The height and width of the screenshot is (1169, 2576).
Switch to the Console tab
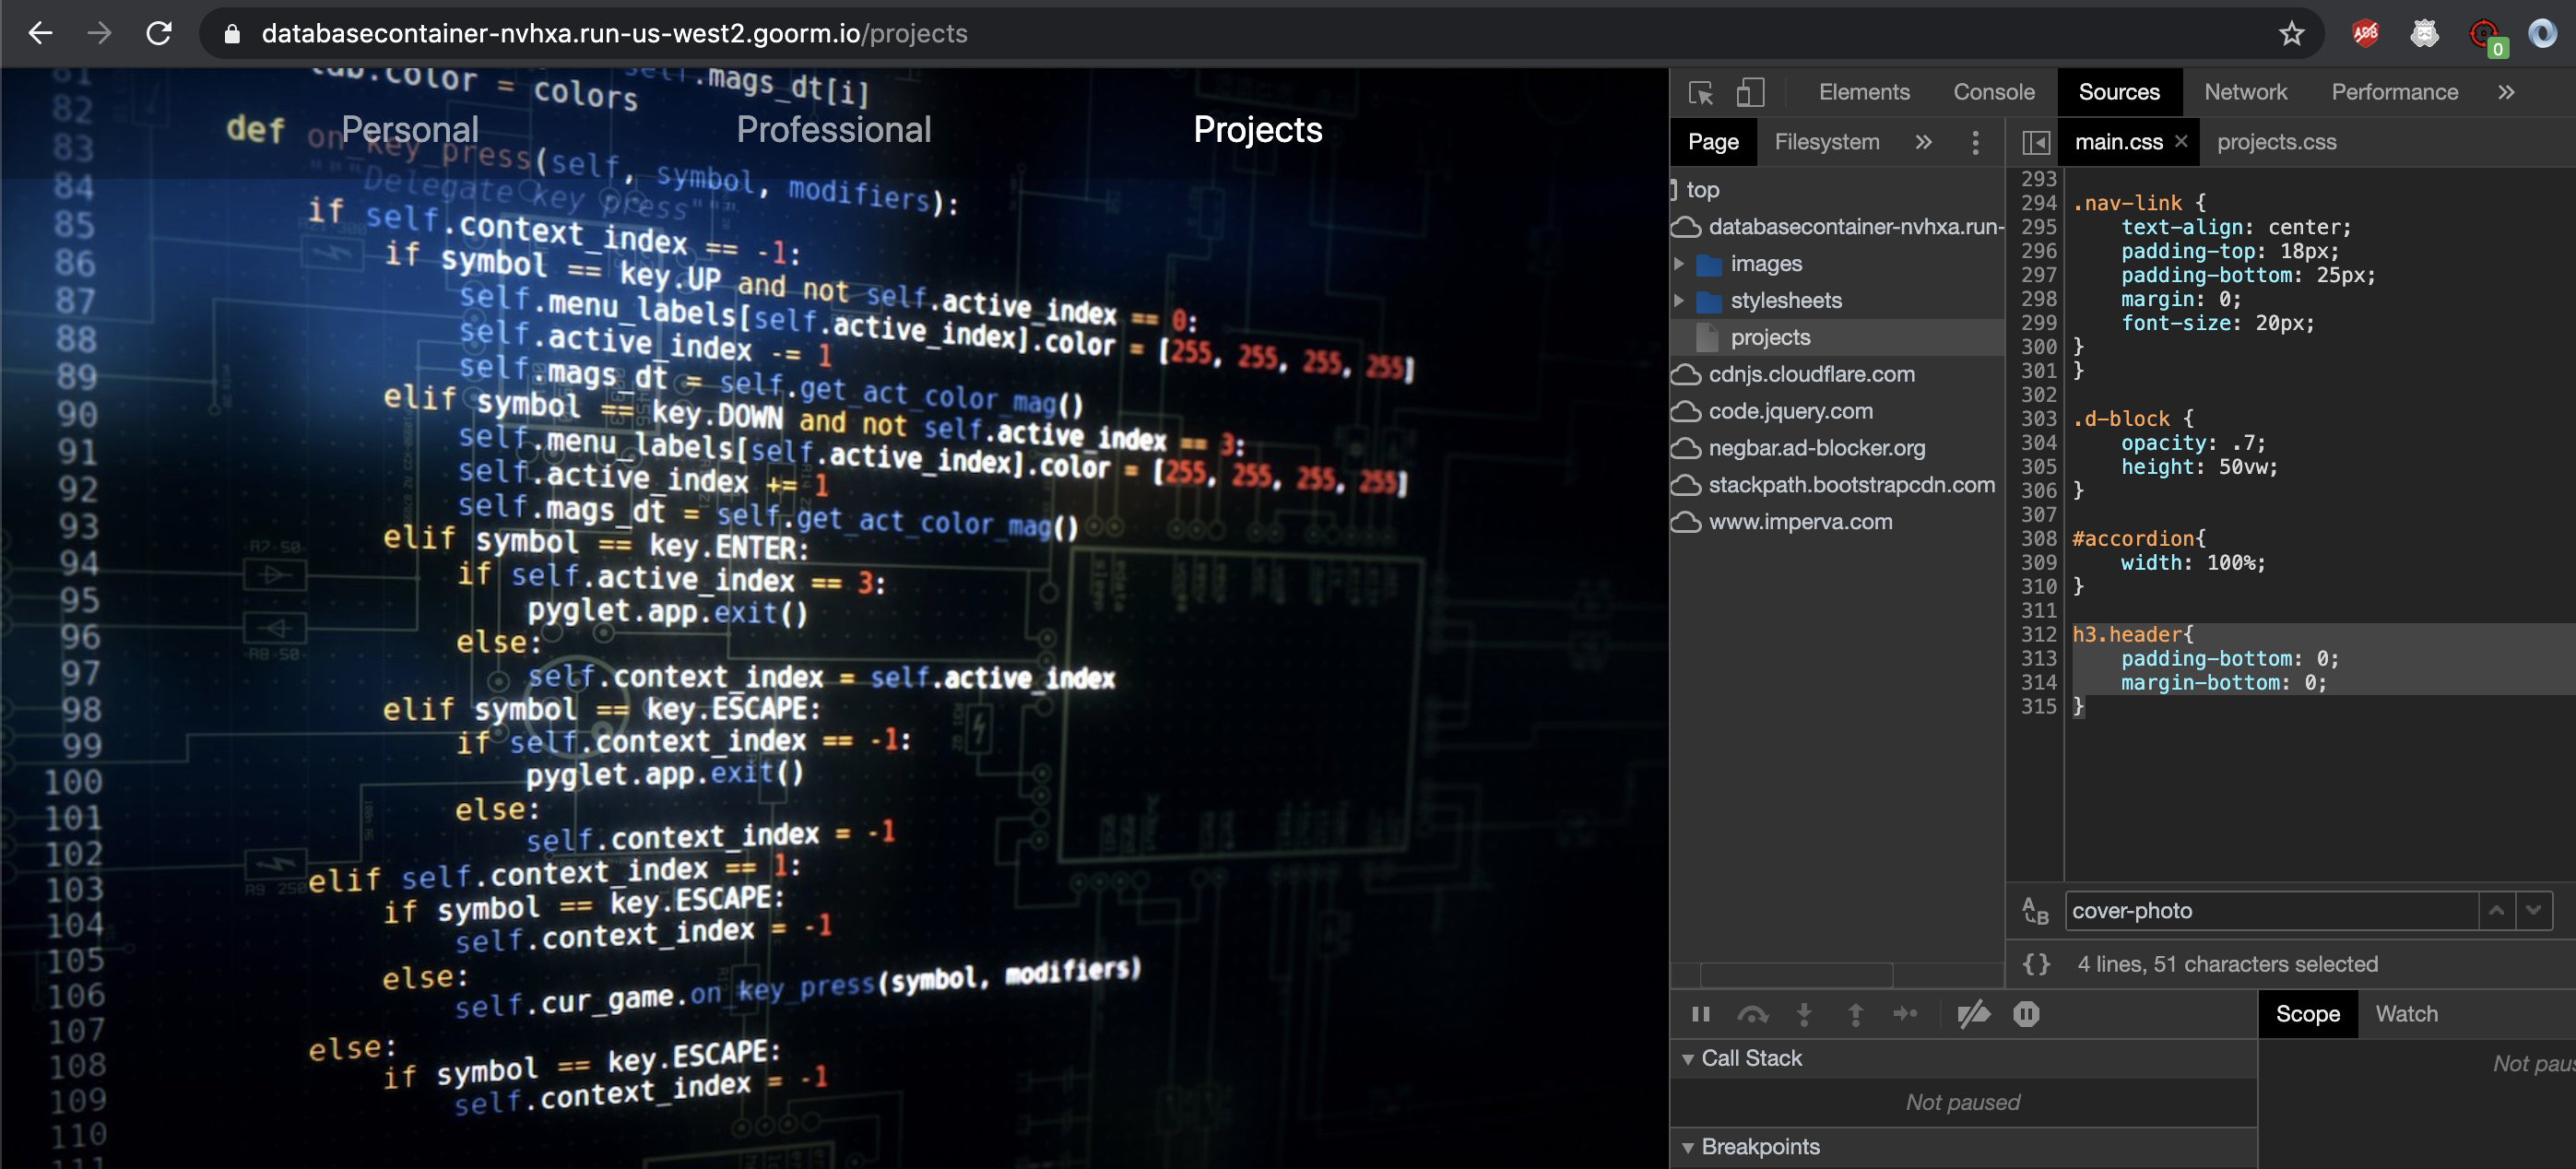pos(1994,92)
